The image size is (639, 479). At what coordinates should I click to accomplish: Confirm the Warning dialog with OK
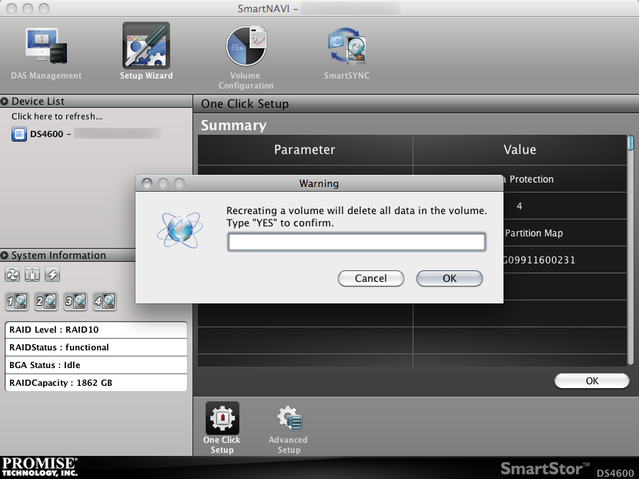click(449, 279)
